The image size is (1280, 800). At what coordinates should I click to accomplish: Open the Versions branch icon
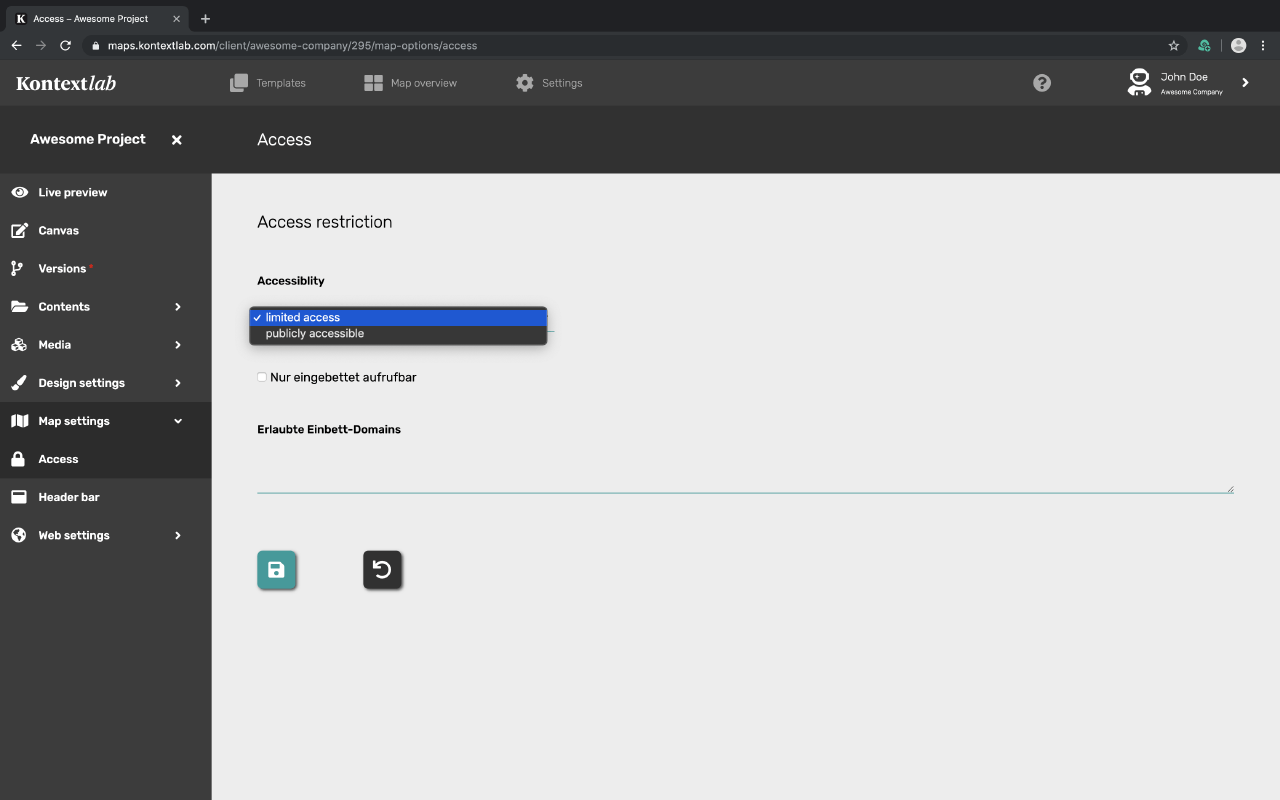point(20,268)
